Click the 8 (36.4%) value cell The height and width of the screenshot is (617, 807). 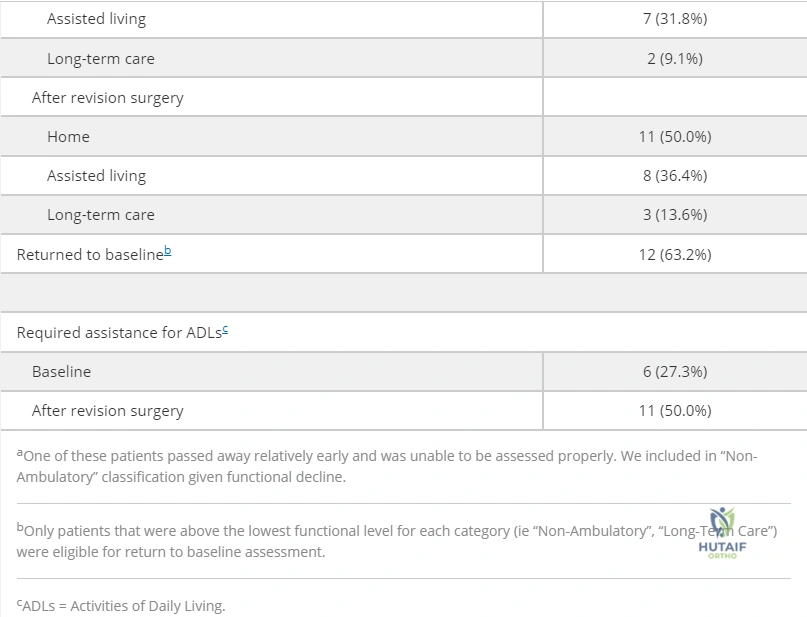(x=675, y=176)
